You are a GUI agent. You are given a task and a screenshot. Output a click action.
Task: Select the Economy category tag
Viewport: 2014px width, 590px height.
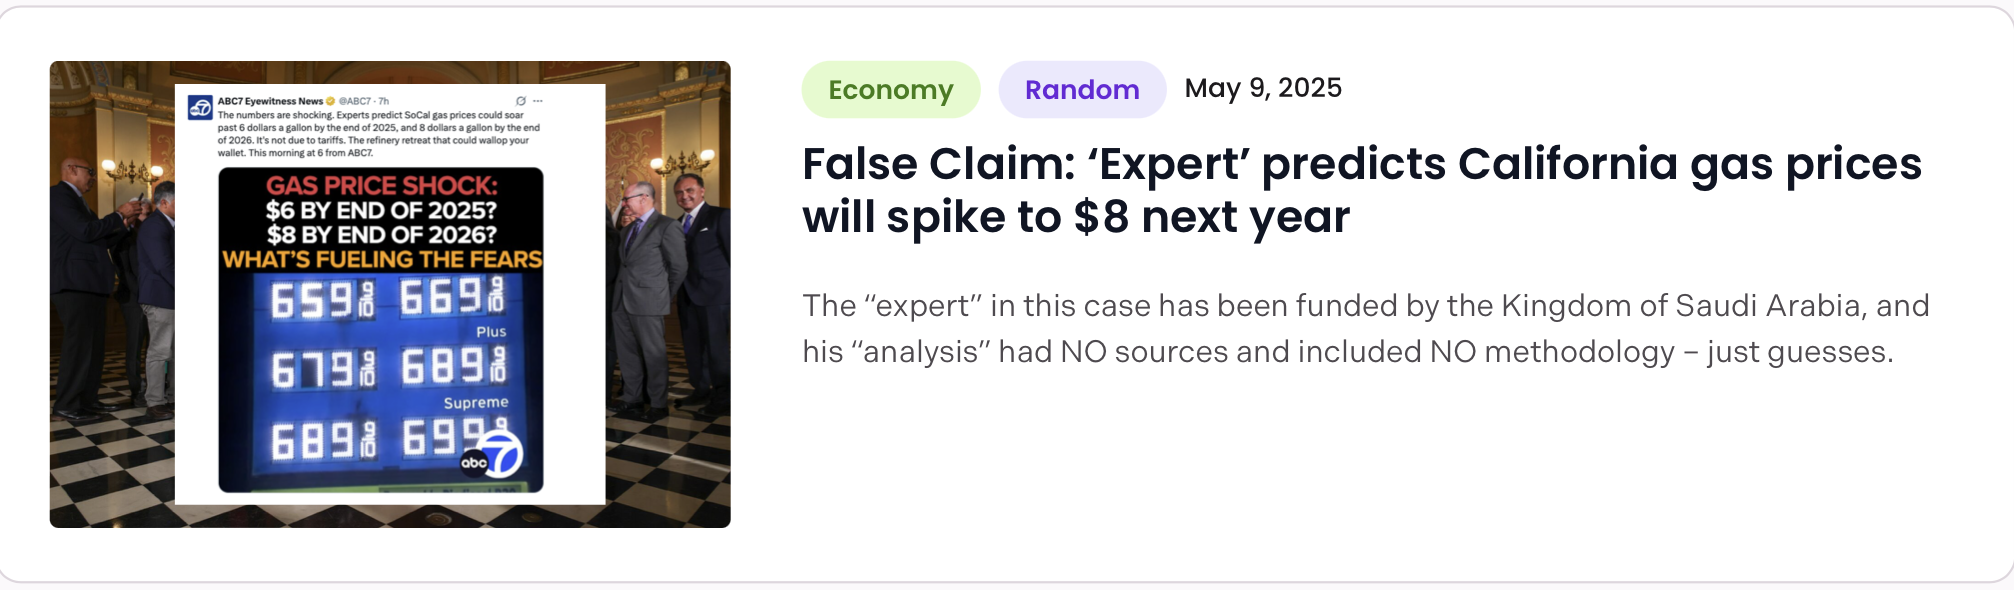890,90
